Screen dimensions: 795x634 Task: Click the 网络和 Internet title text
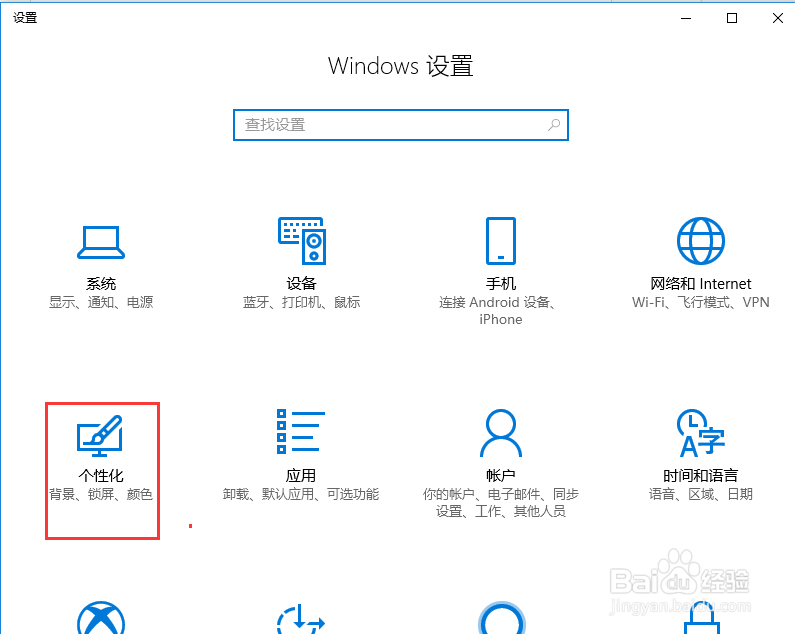pos(701,284)
